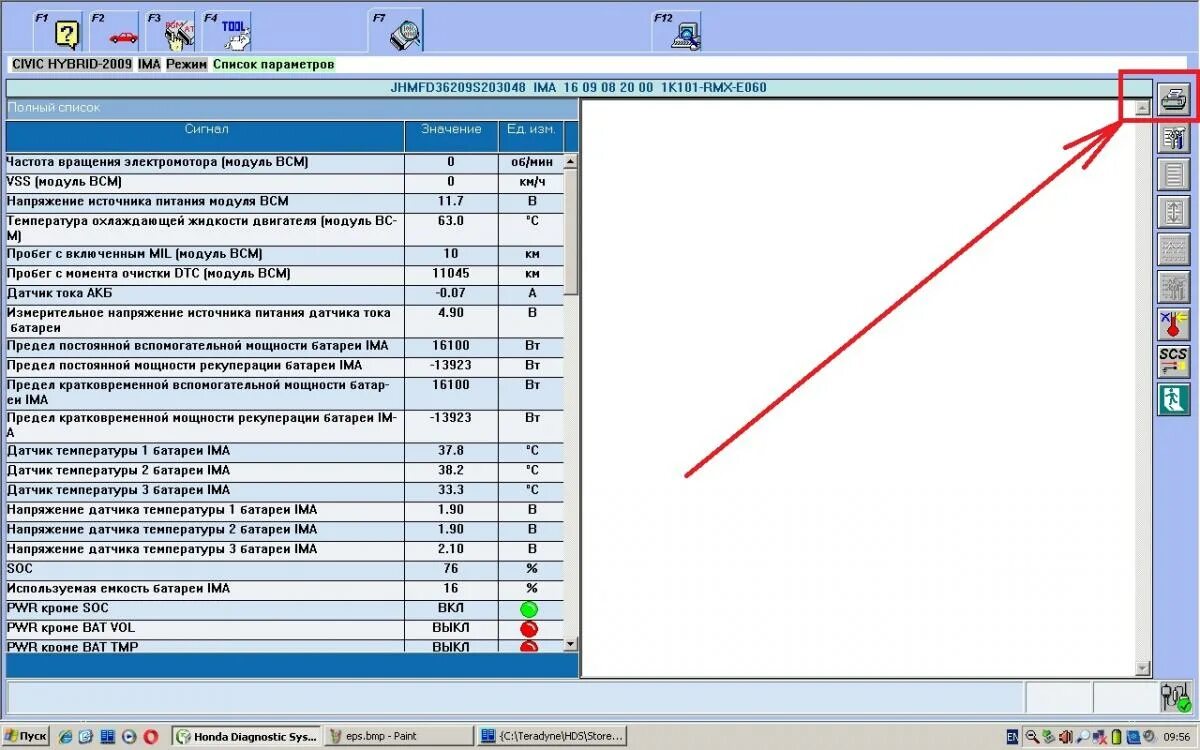The image size is (1200, 750).
Task: Click the green exit door icon
Action: [1174, 399]
